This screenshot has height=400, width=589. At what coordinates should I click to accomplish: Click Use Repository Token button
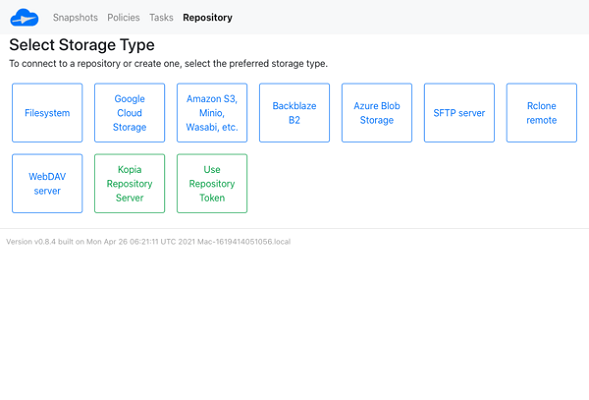point(212,183)
